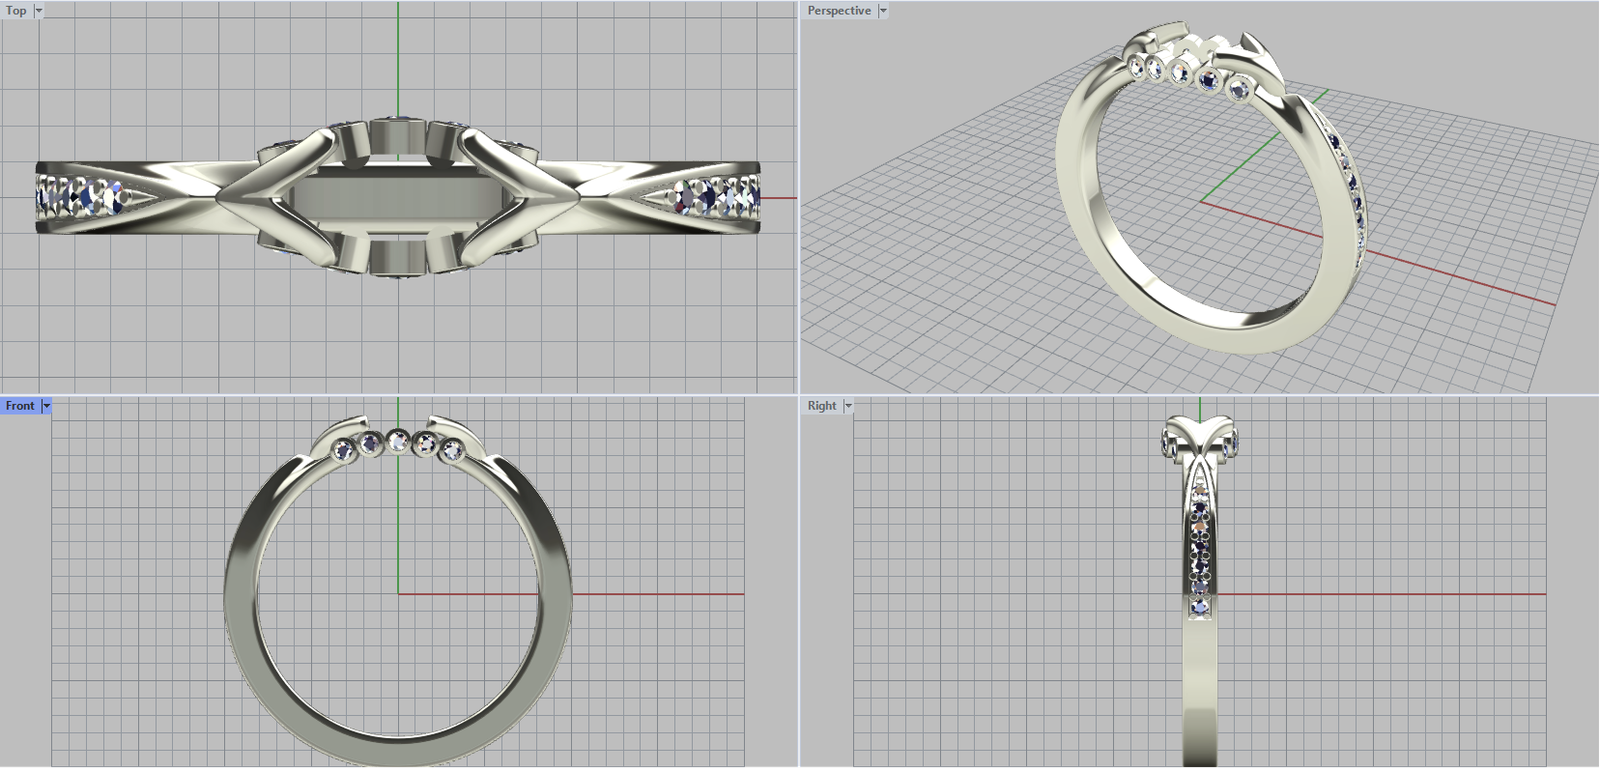
Task: Click the Right viewport title label
Action: point(821,406)
